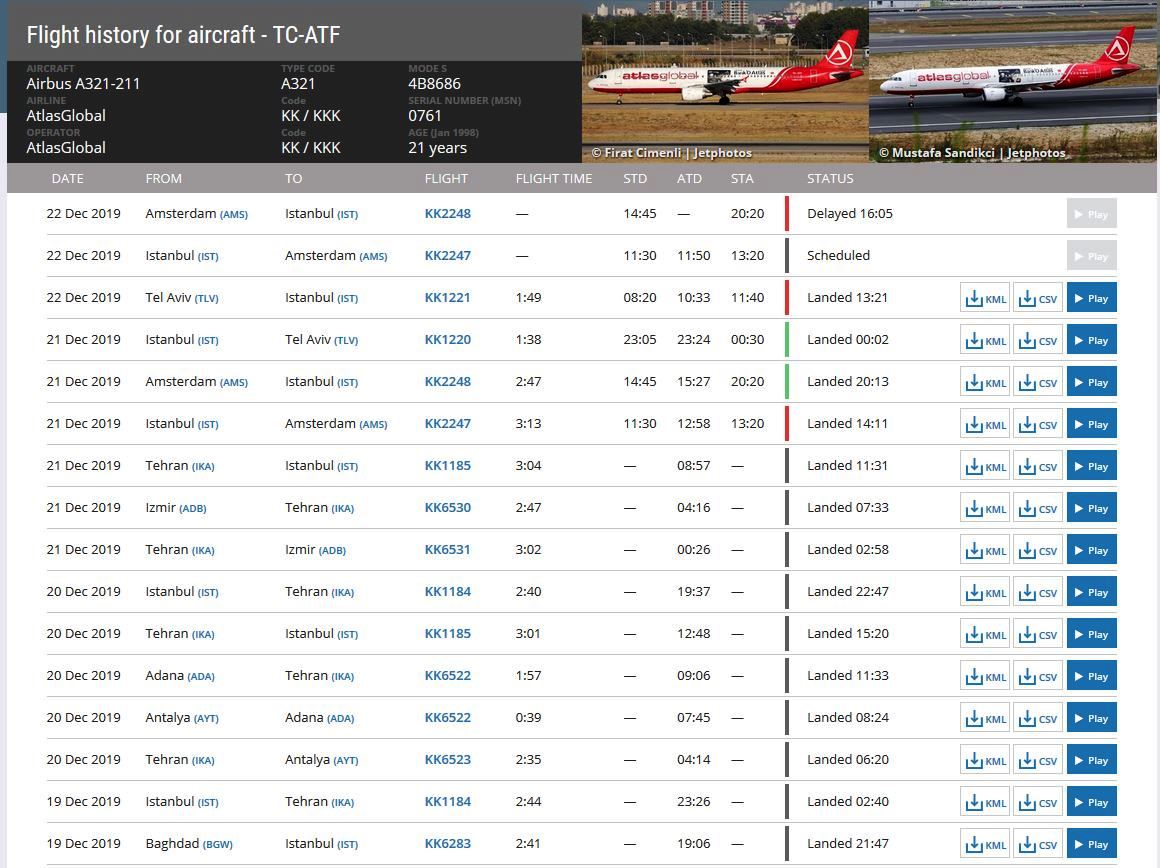Download CSV for KK6522 Adana to Tehran
Image resolution: width=1160 pixels, height=868 pixels.
1038,676
